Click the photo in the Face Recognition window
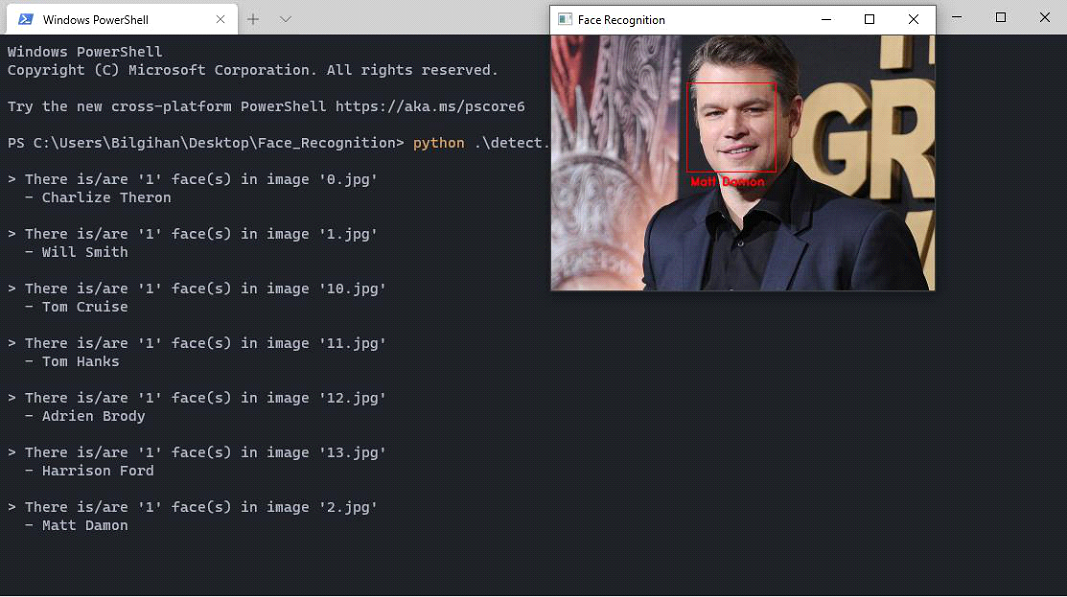This screenshot has width=1067, height=597. coord(742,163)
